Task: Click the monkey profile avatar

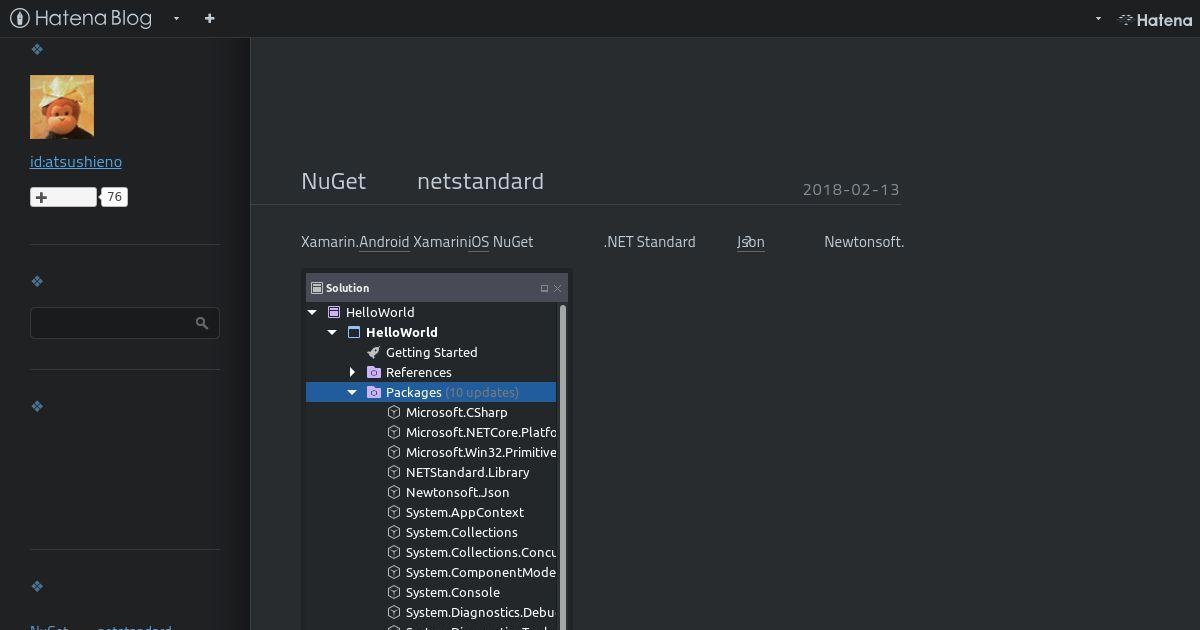Action: (62, 107)
